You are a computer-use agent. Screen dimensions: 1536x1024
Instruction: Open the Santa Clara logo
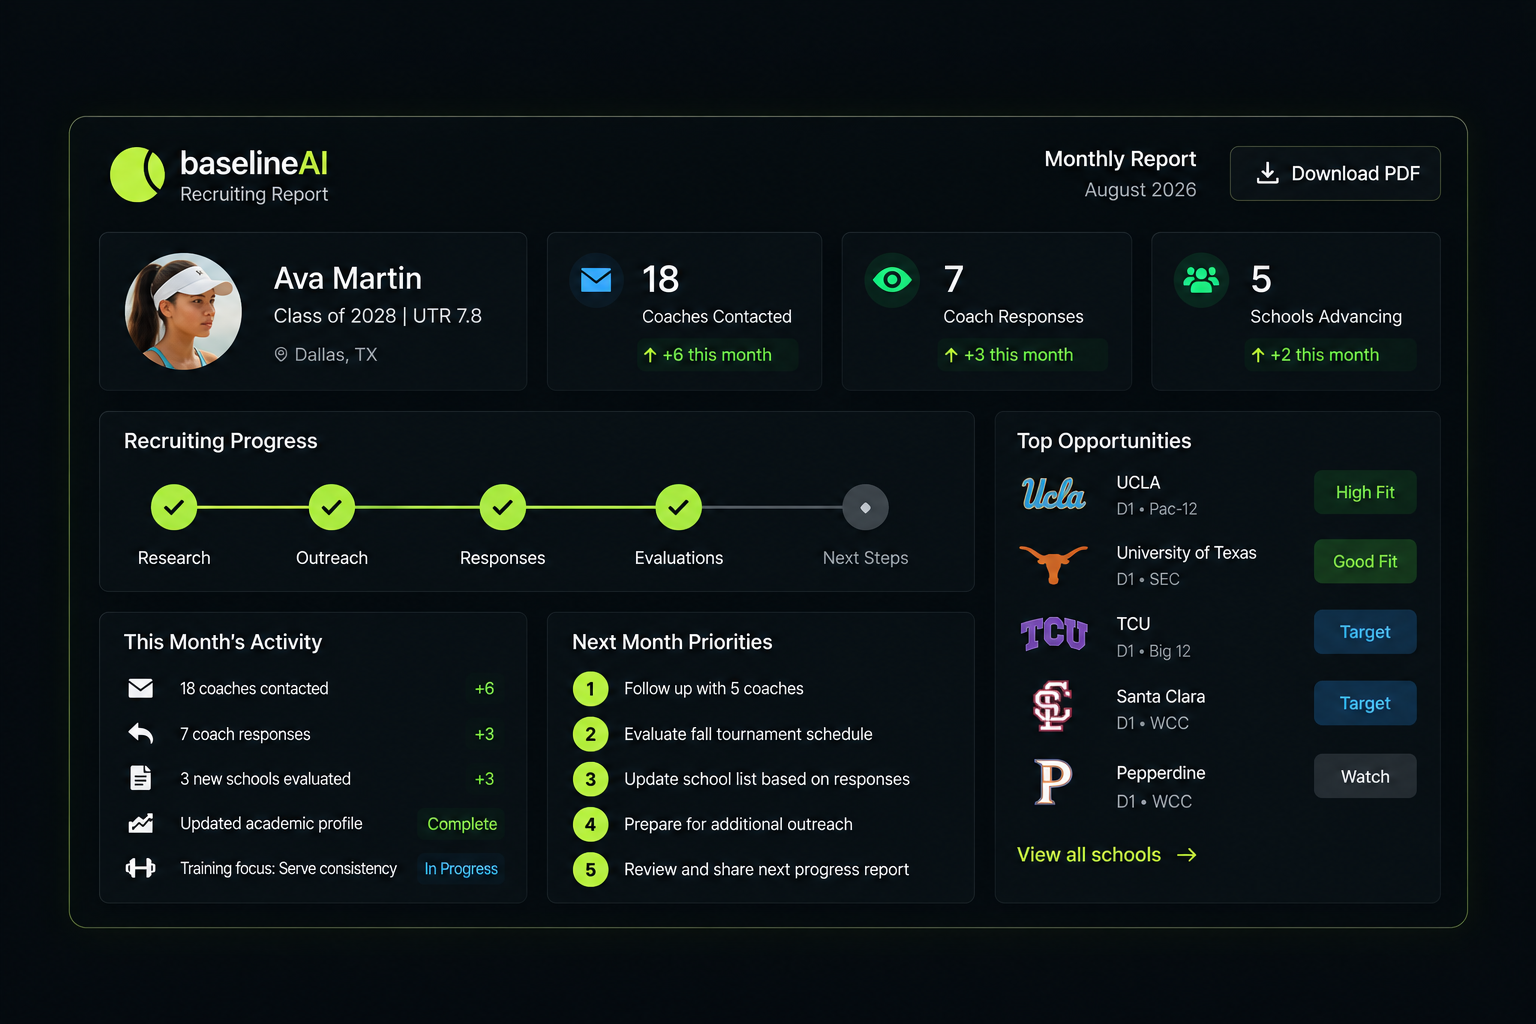click(x=1053, y=706)
